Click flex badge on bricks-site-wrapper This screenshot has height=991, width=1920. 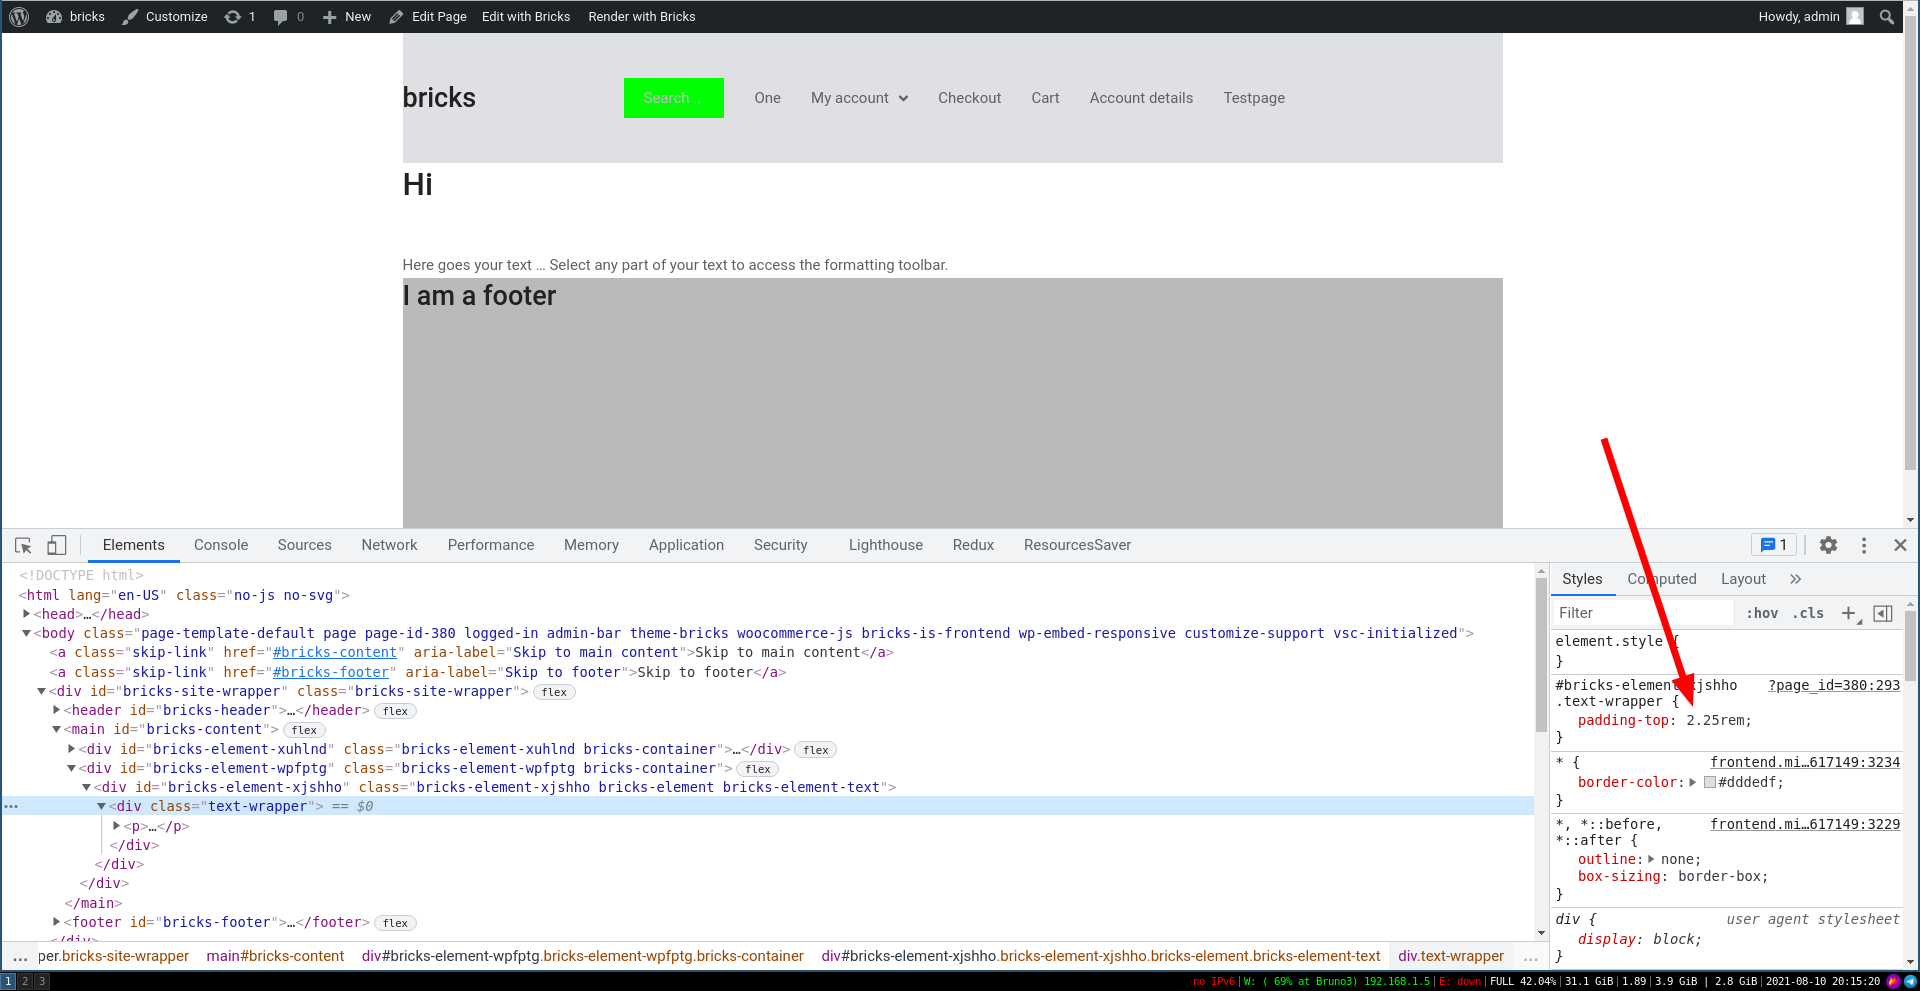click(554, 692)
